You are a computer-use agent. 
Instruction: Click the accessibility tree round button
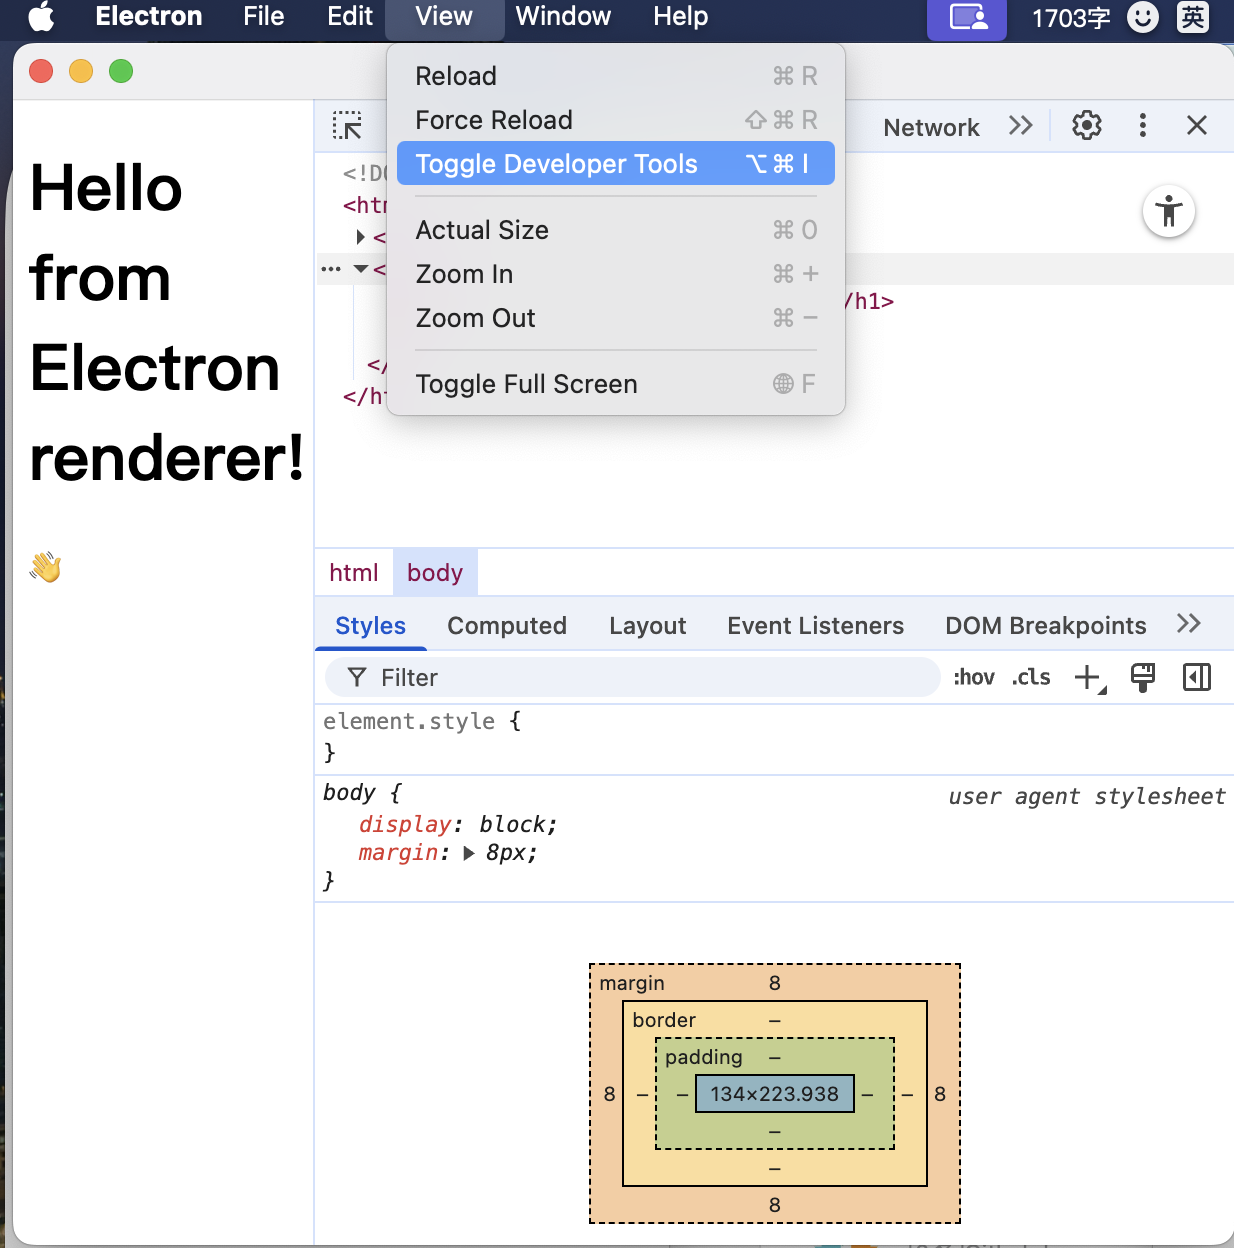click(1168, 211)
